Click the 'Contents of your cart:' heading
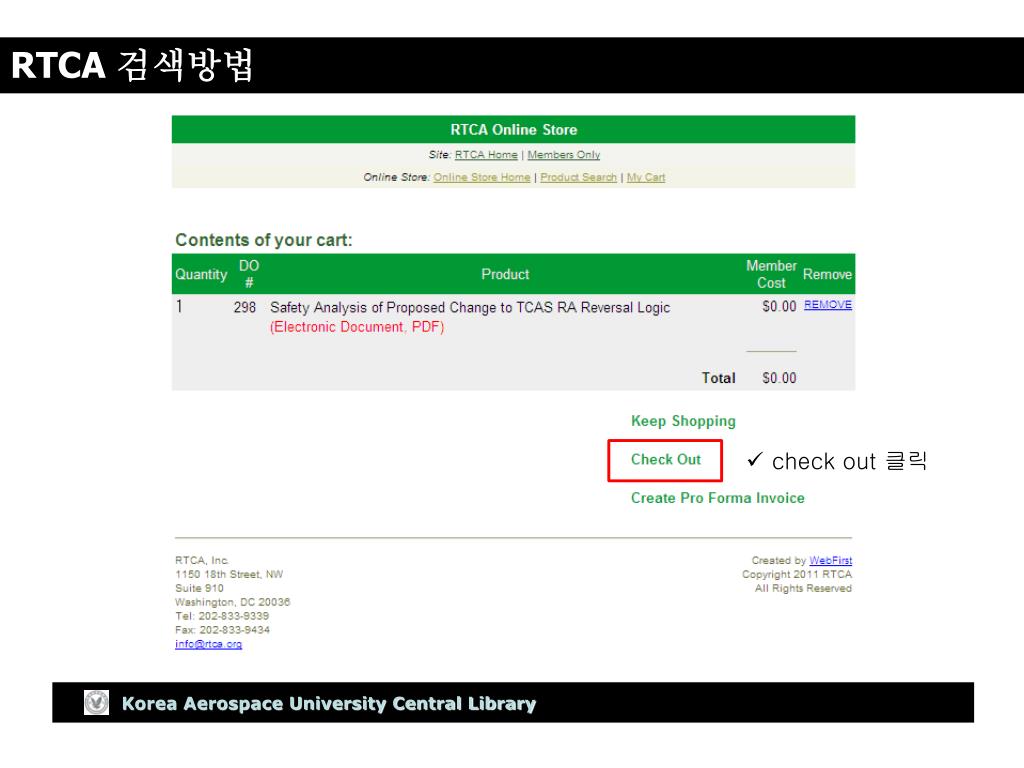Image resolution: width=1024 pixels, height=768 pixels. [264, 240]
